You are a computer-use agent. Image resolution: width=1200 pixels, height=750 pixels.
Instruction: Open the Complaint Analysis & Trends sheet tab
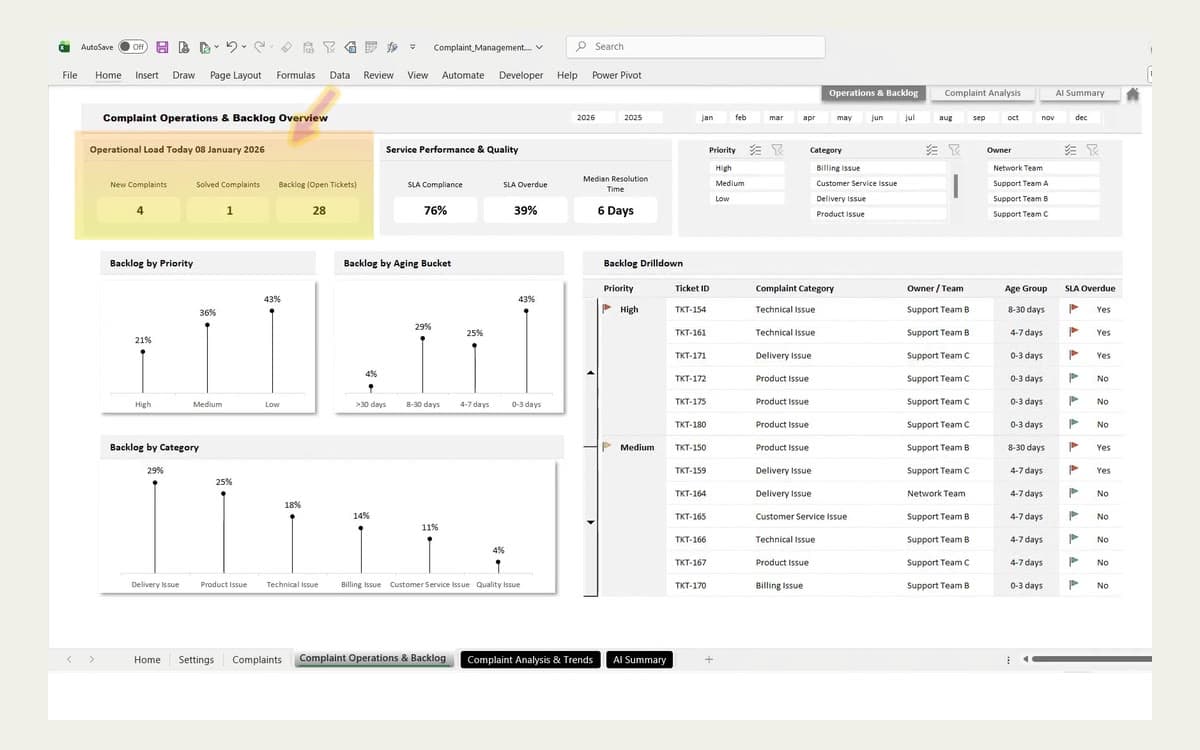[x=530, y=659]
